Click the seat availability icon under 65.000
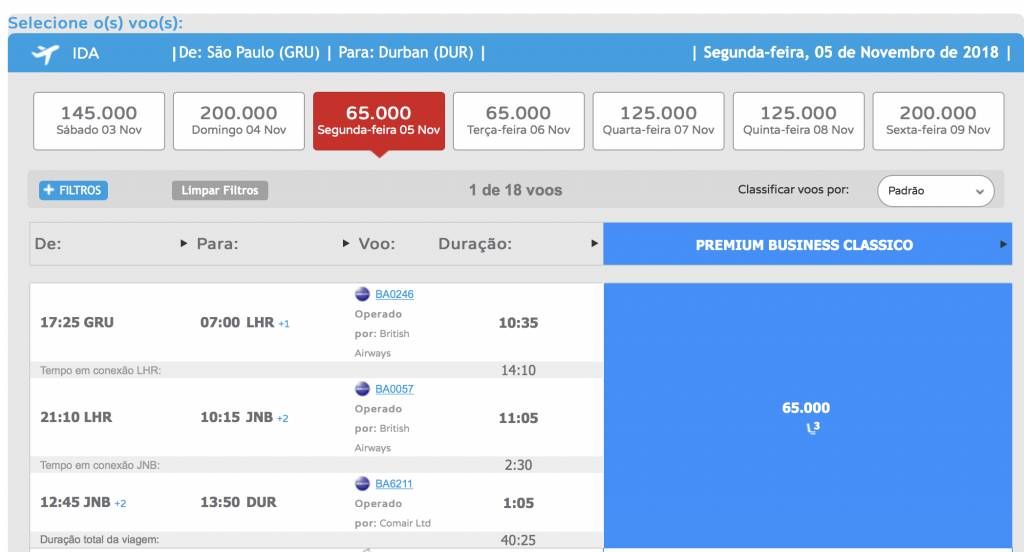 click(x=812, y=428)
